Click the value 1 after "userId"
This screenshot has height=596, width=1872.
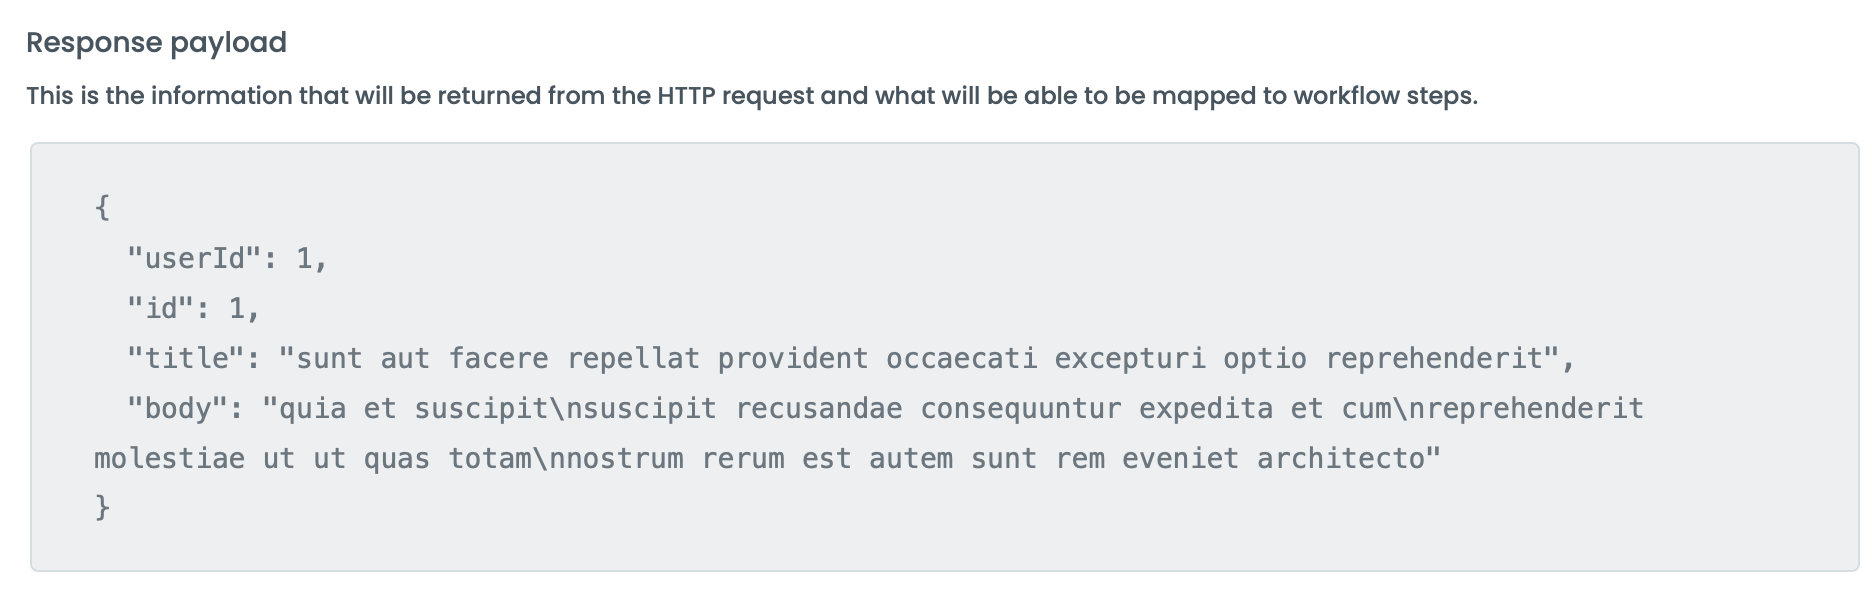tap(305, 259)
